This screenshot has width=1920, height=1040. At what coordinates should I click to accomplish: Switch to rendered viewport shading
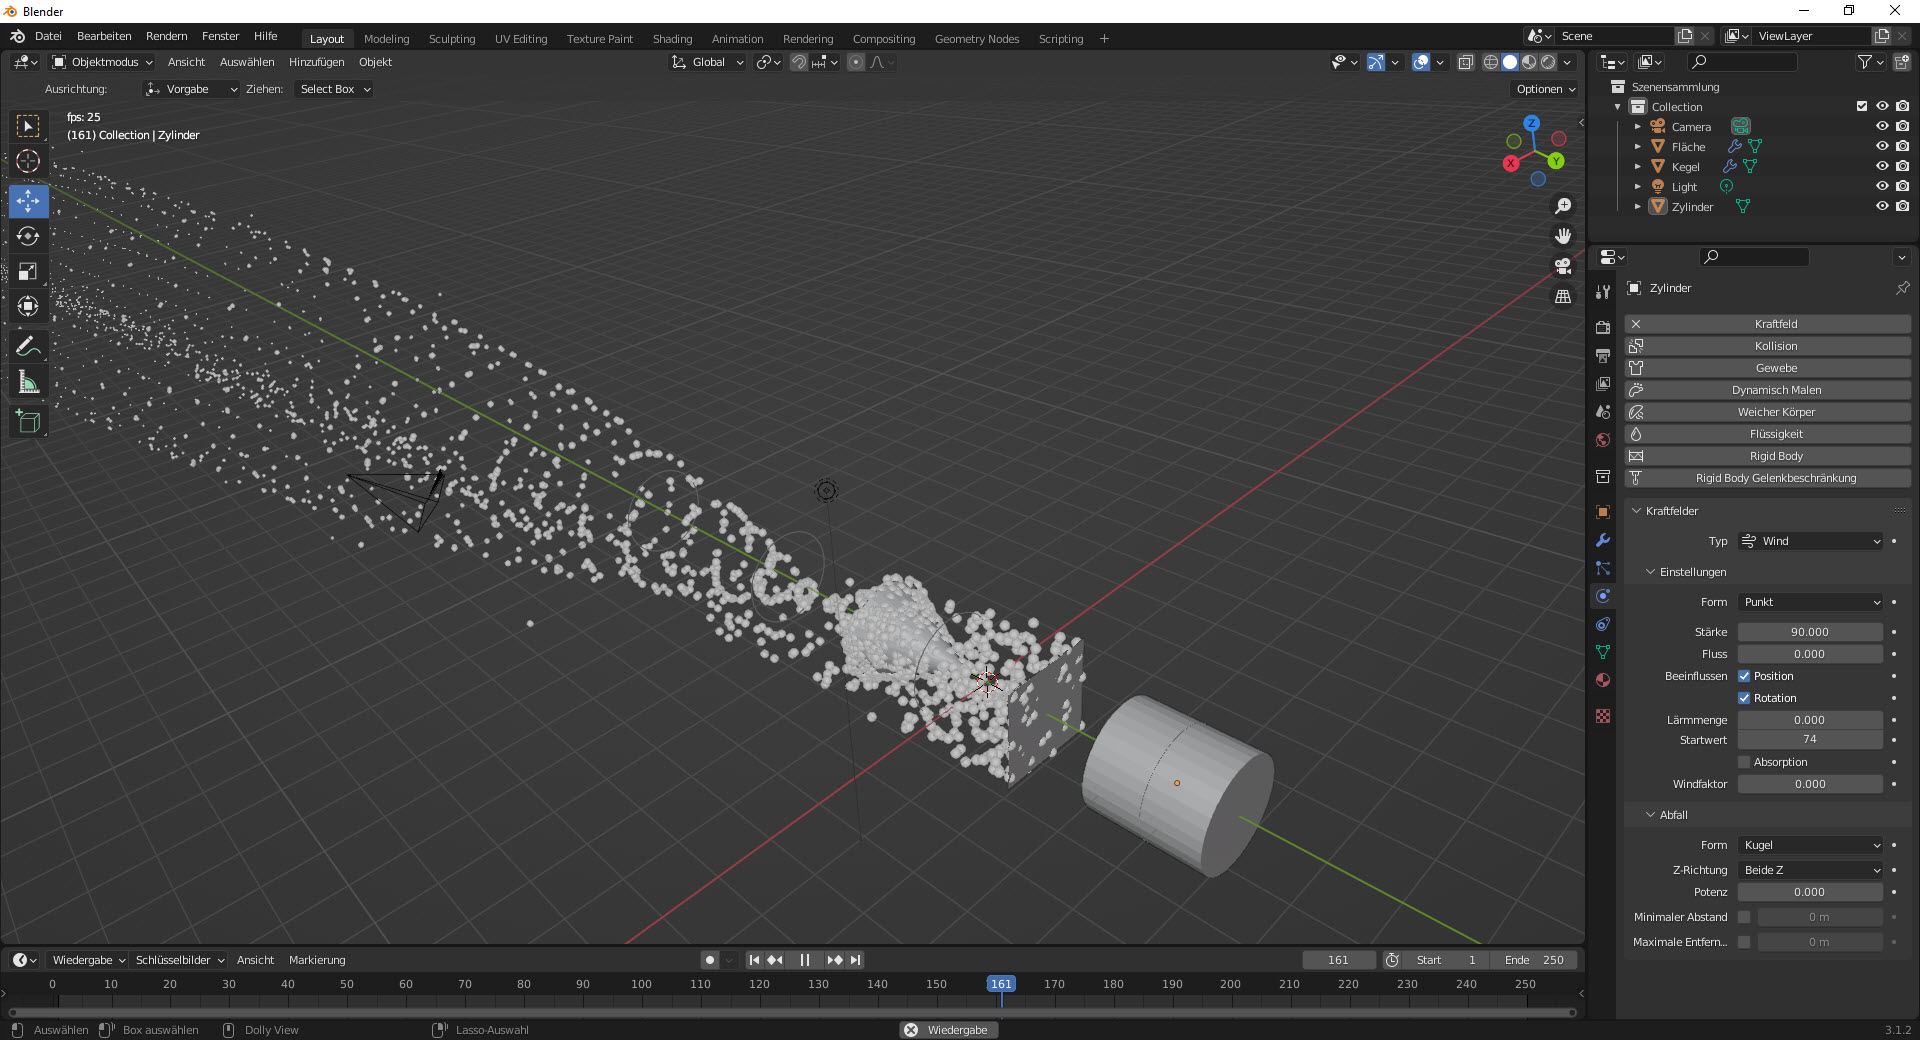pos(1548,62)
